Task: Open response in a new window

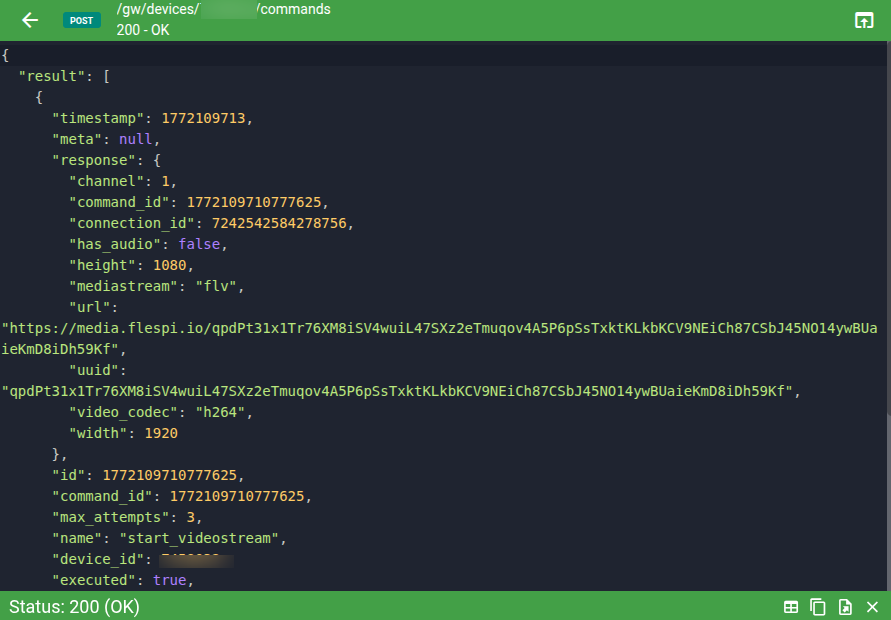Action: tap(863, 20)
